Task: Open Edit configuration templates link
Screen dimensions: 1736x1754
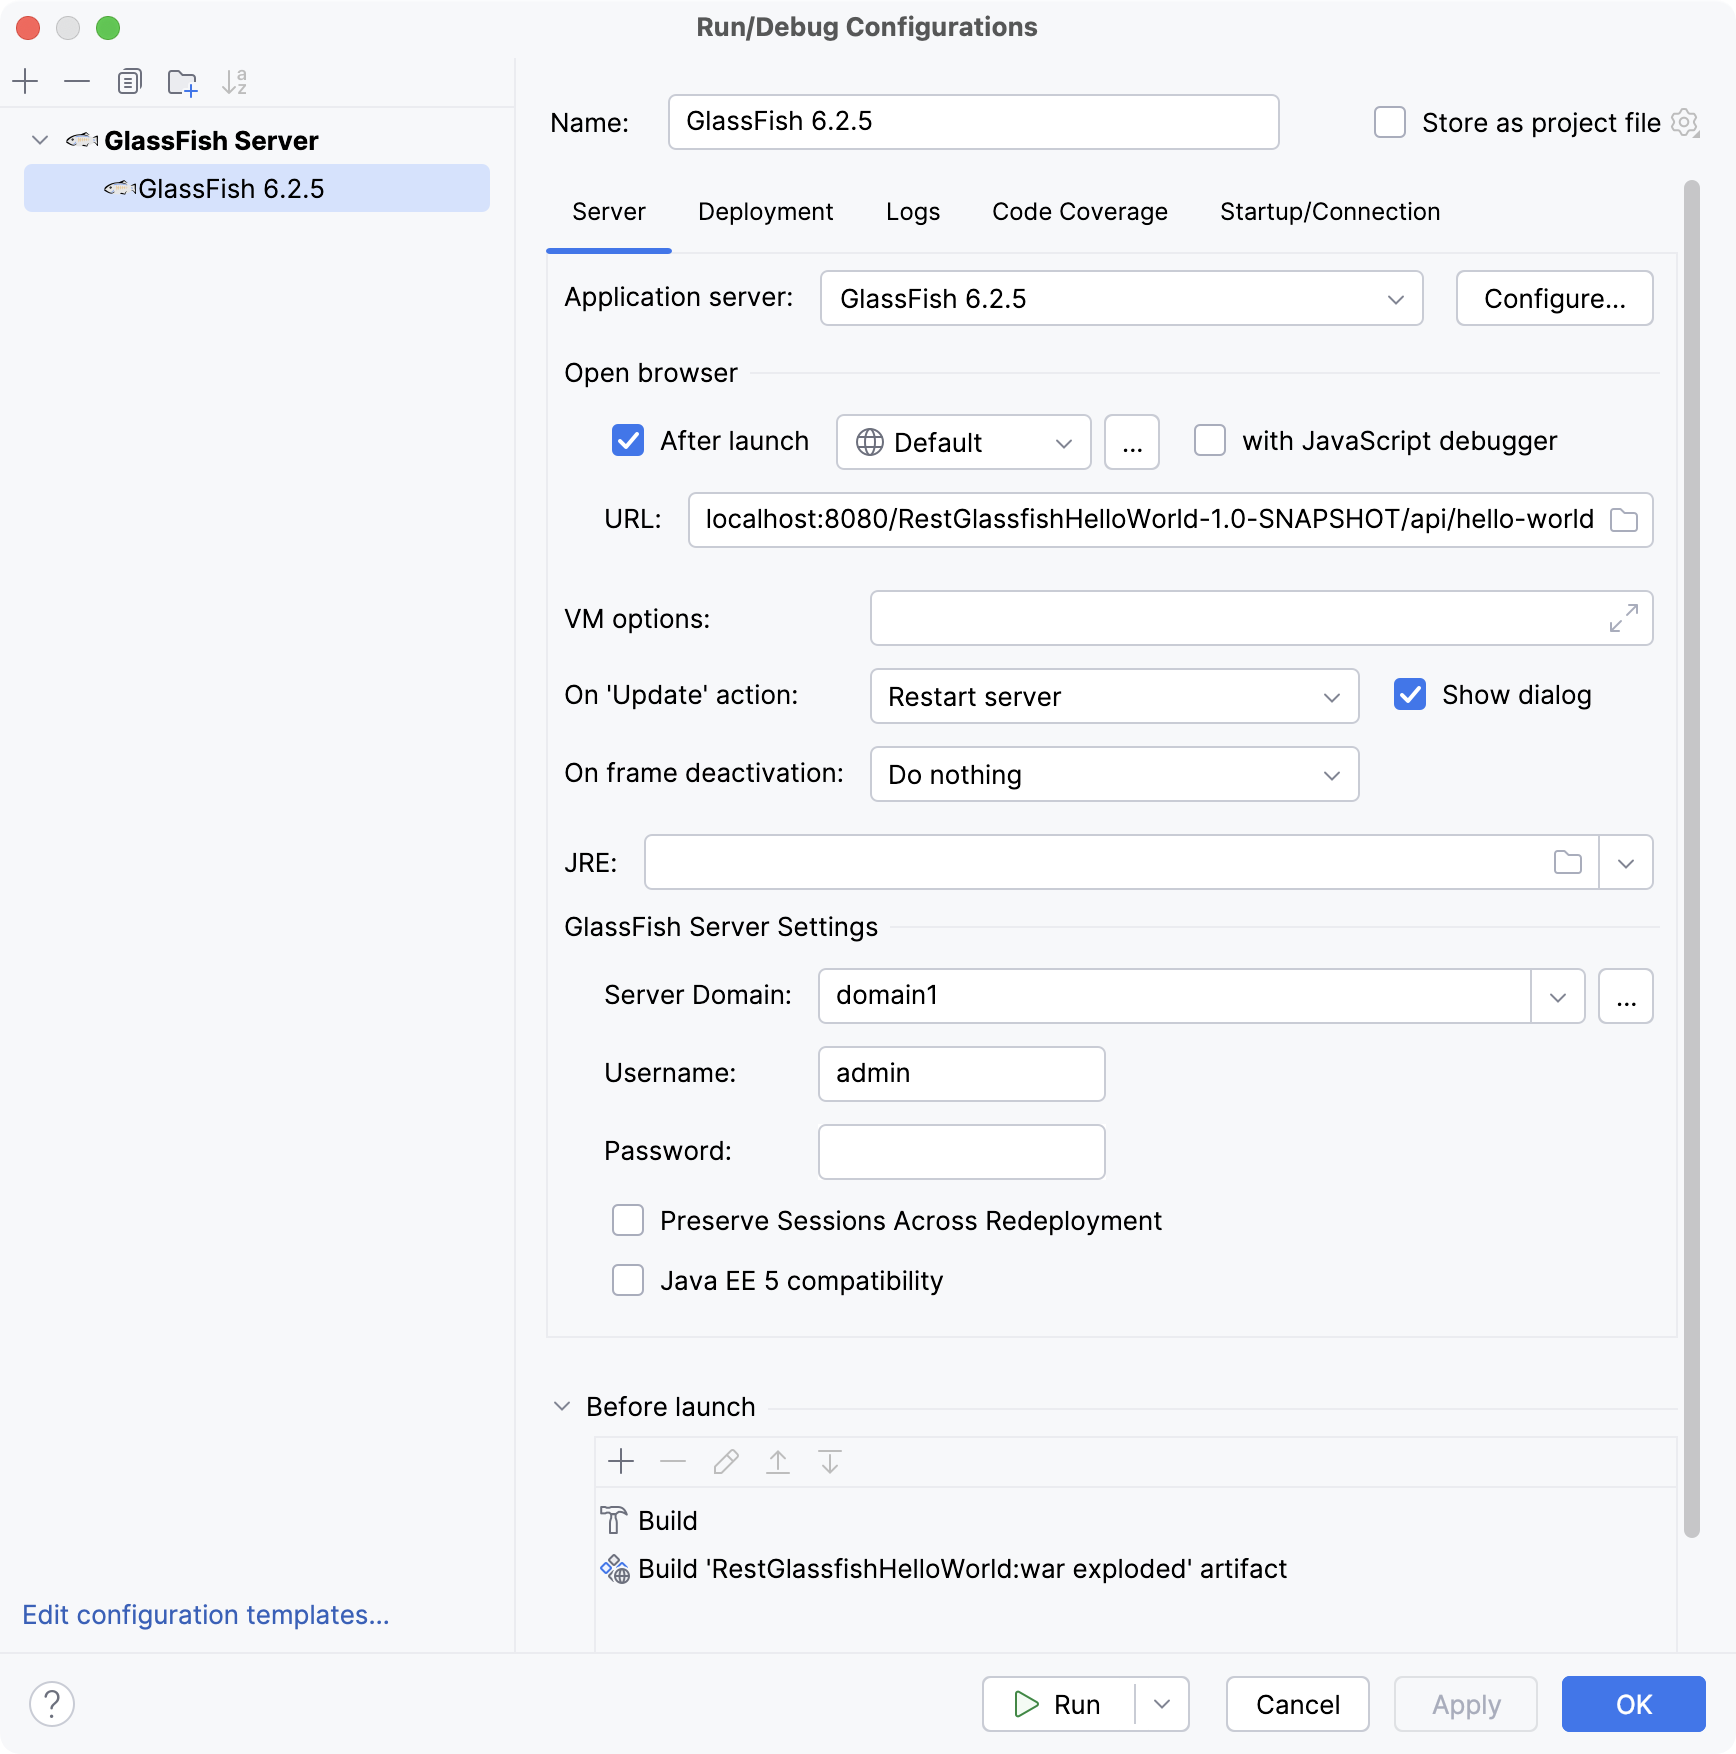Action: pyautogui.click(x=205, y=1614)
